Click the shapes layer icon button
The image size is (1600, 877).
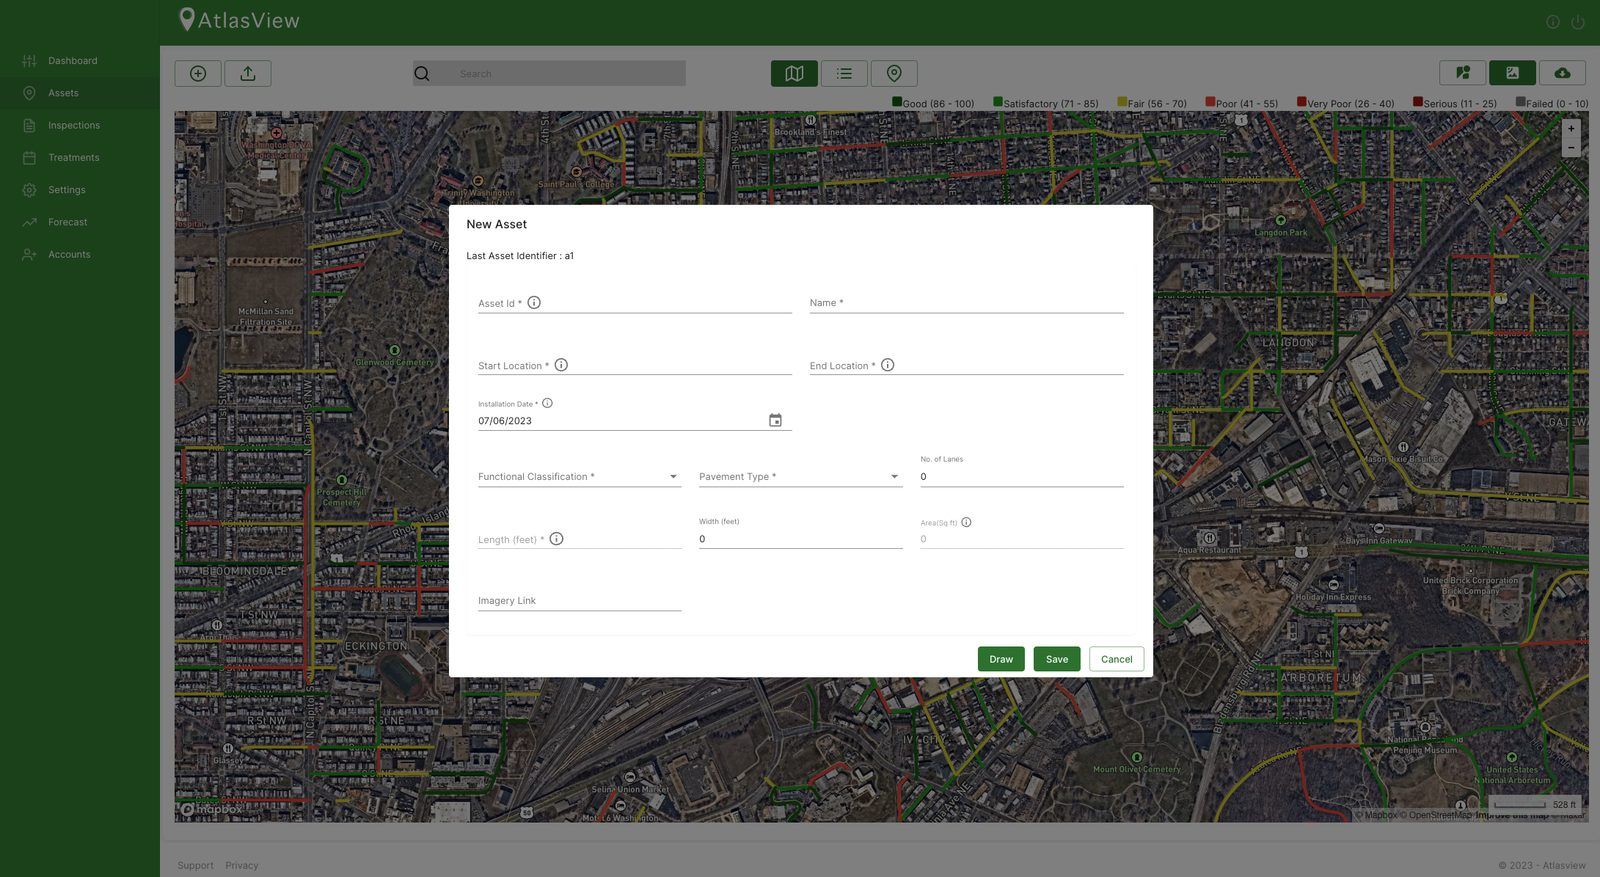(x=1462, y=73)
